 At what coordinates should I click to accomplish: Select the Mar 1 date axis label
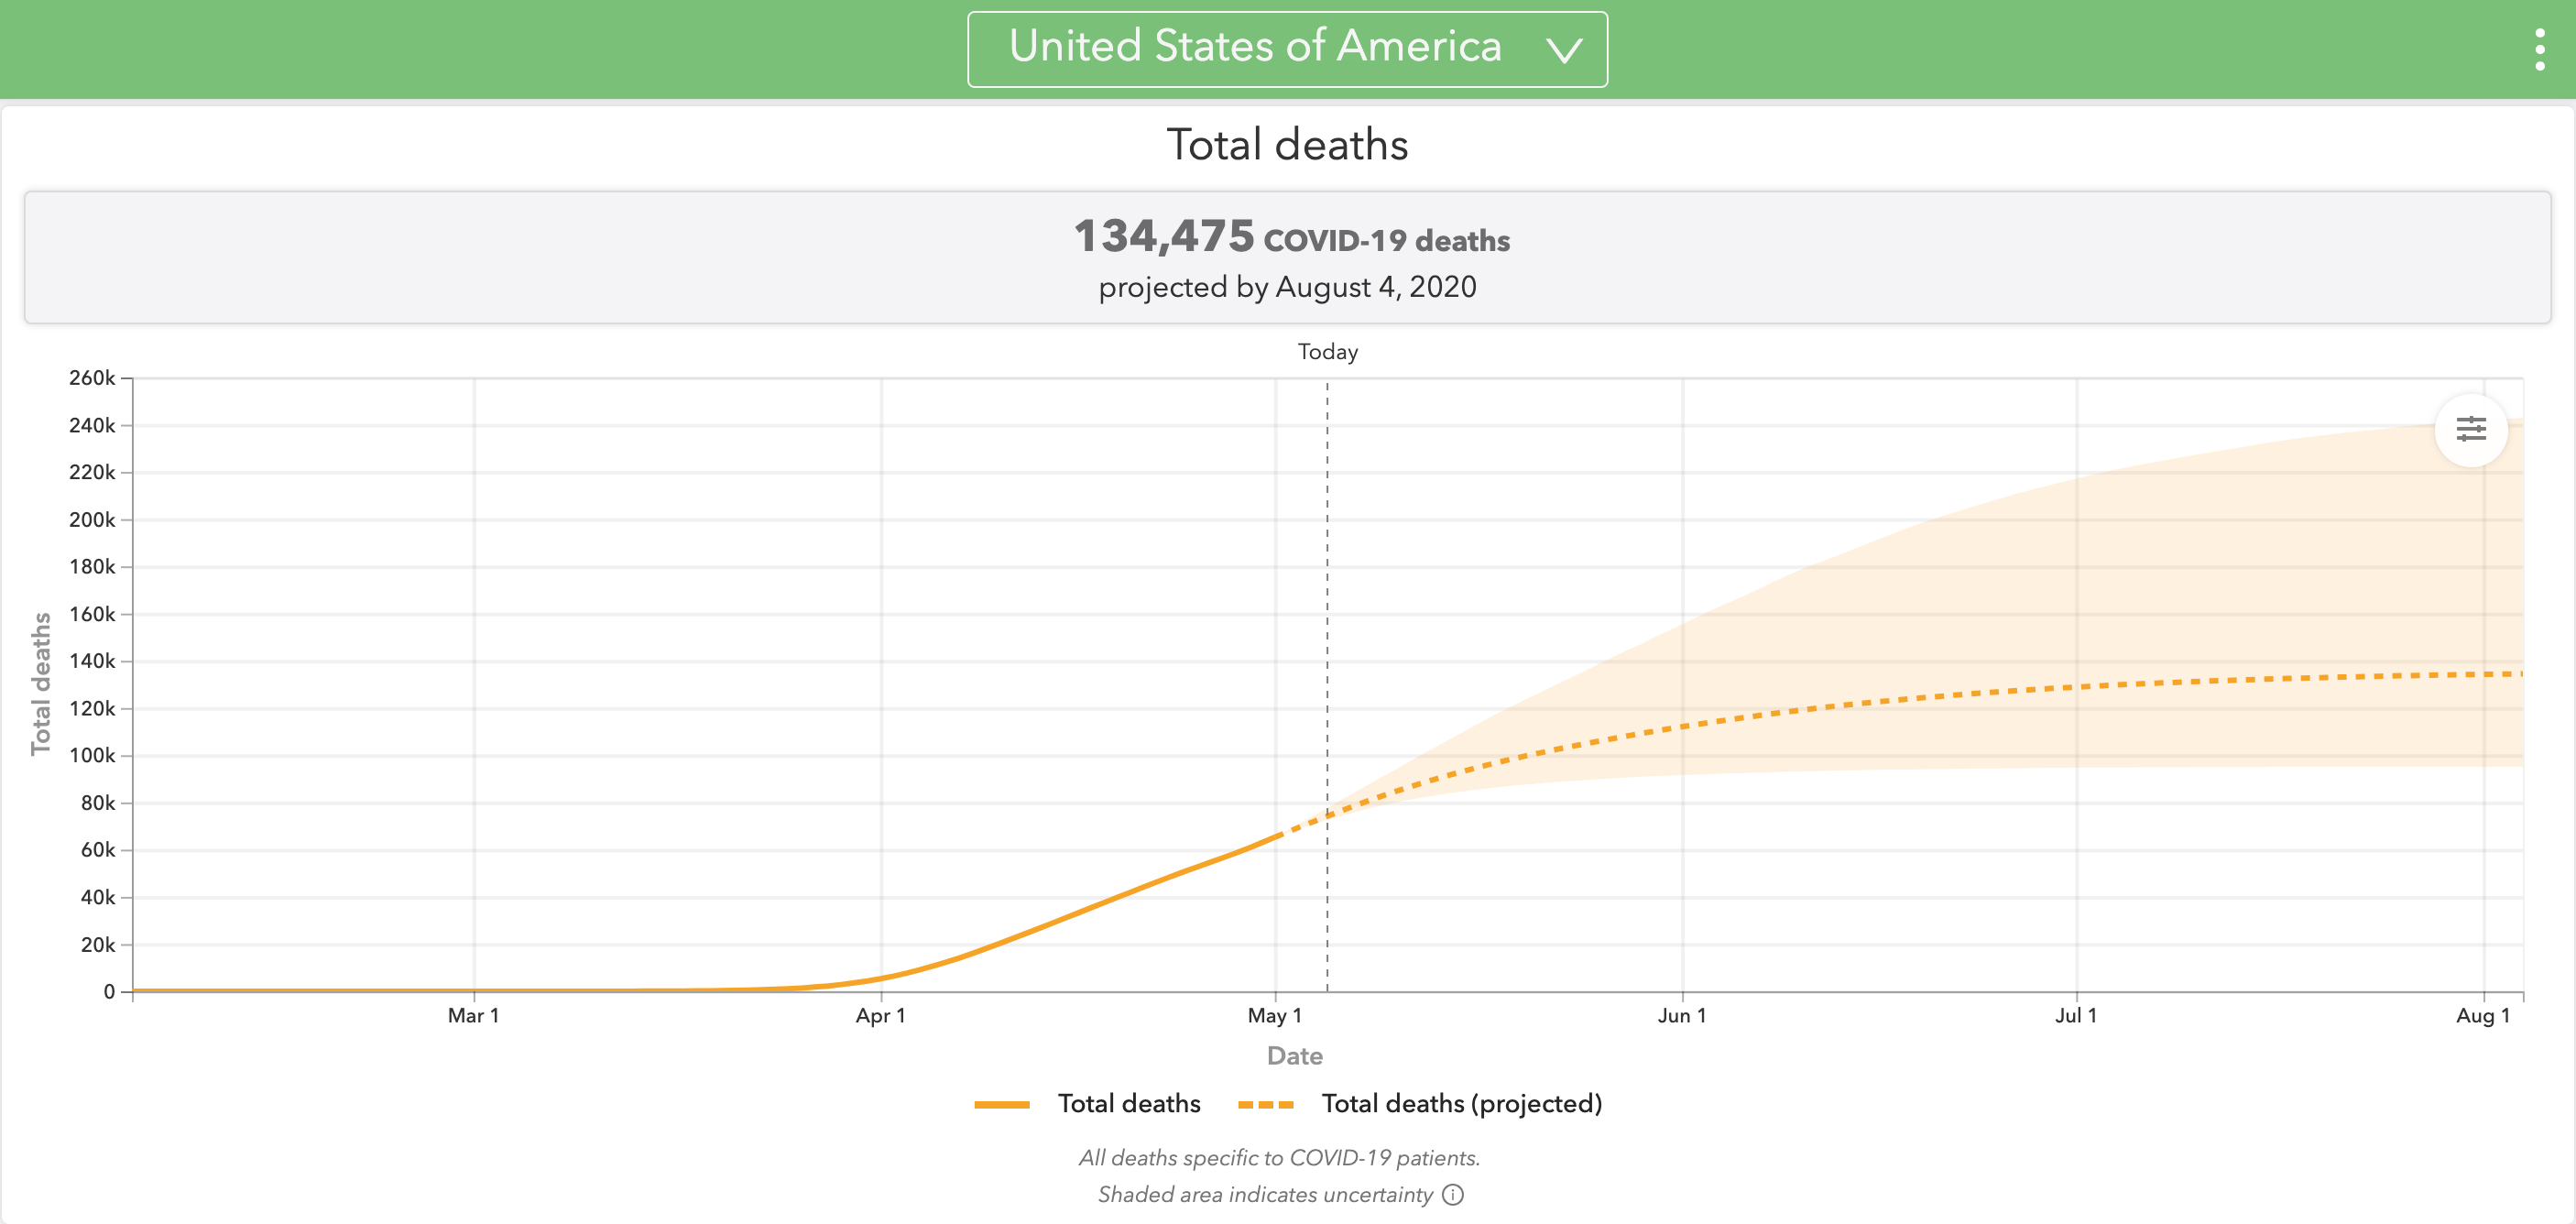tap(473, 1015)
